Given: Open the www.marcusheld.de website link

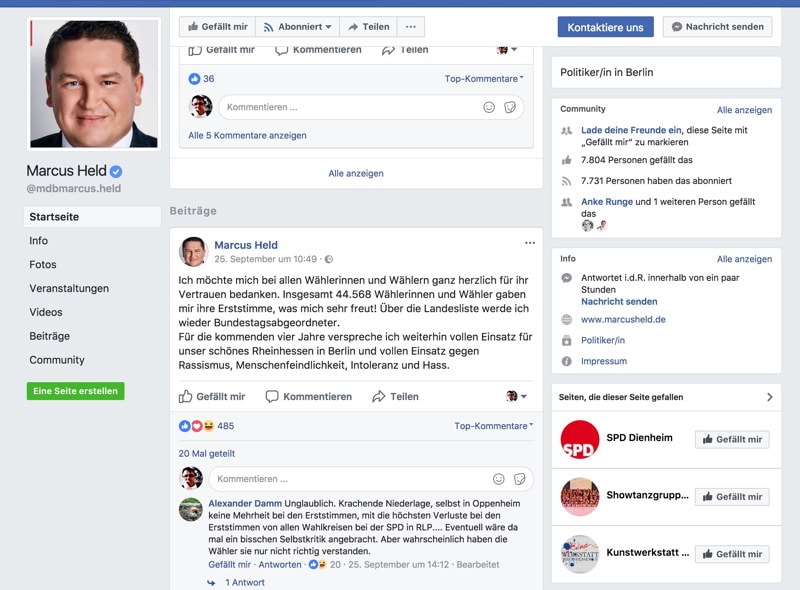Looking at the screenshot, I should coord(623,320).
